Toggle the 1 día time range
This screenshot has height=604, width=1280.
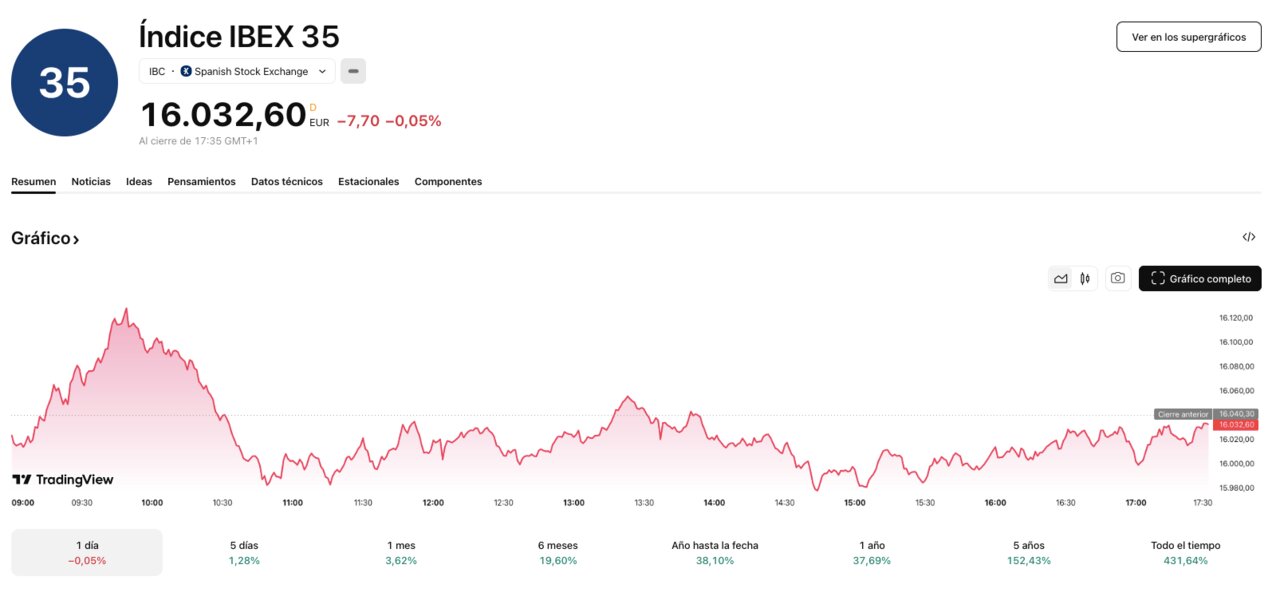(x=86, y=551)
